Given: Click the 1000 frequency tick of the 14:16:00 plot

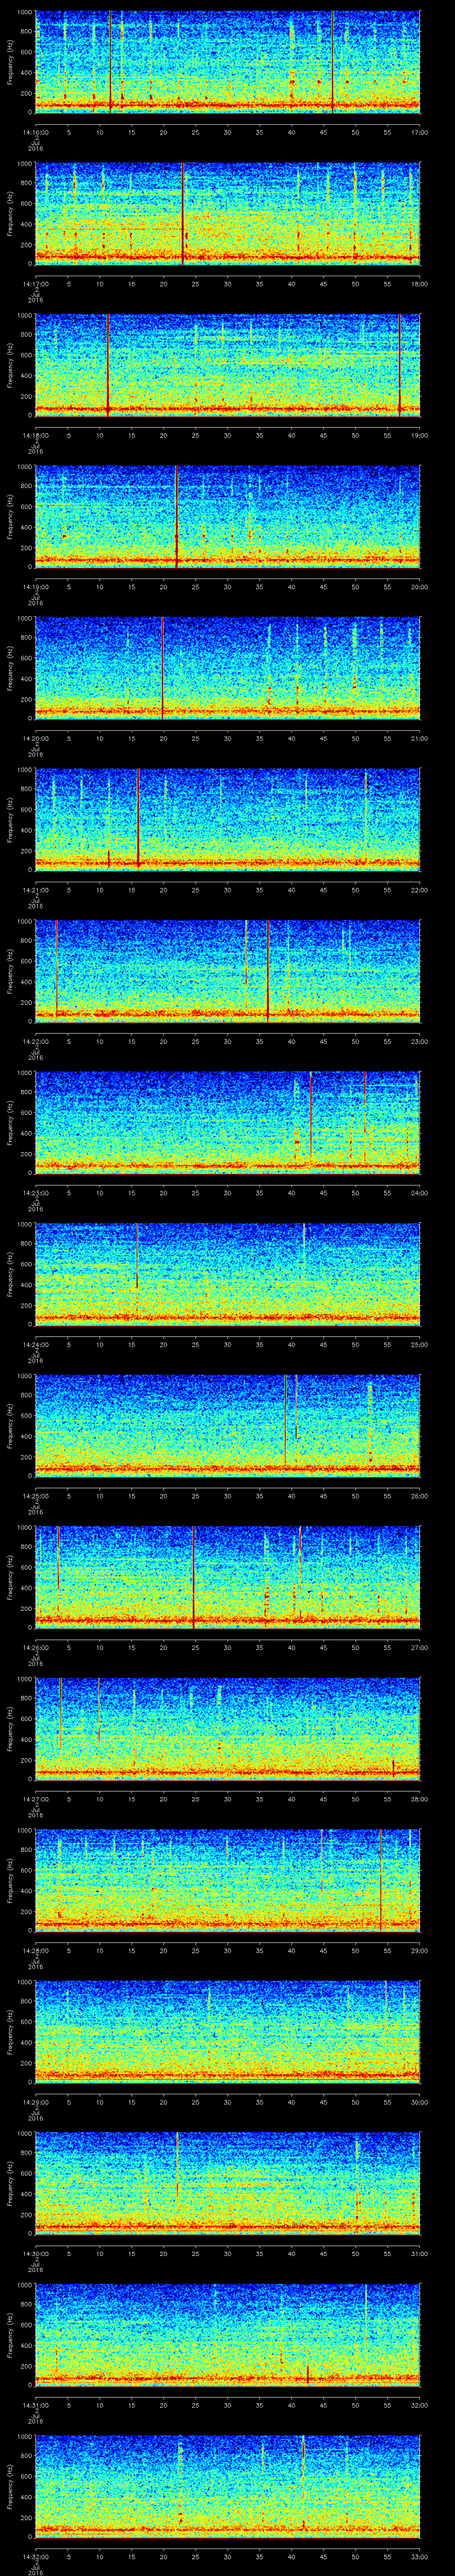Looking at the screenshot, I should pyautogui.click(x=25, y=12).
